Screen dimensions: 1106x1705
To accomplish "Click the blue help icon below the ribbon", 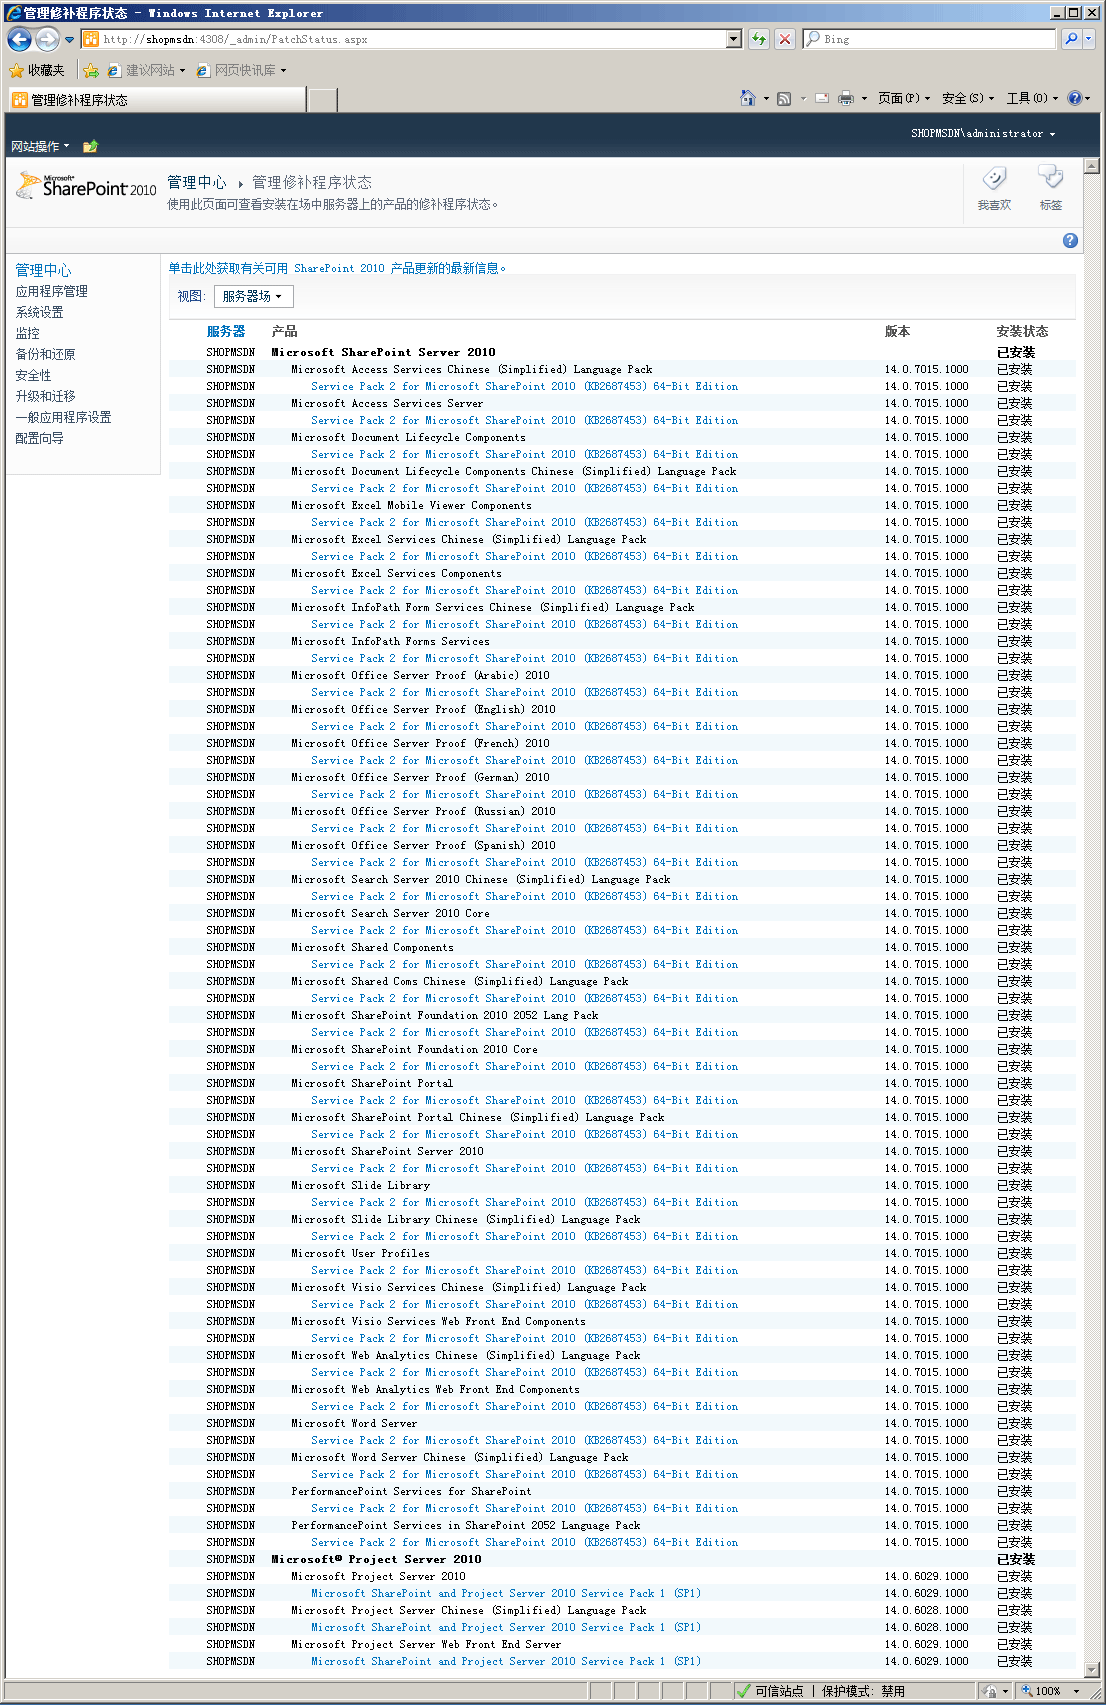I will [1070, 240].
